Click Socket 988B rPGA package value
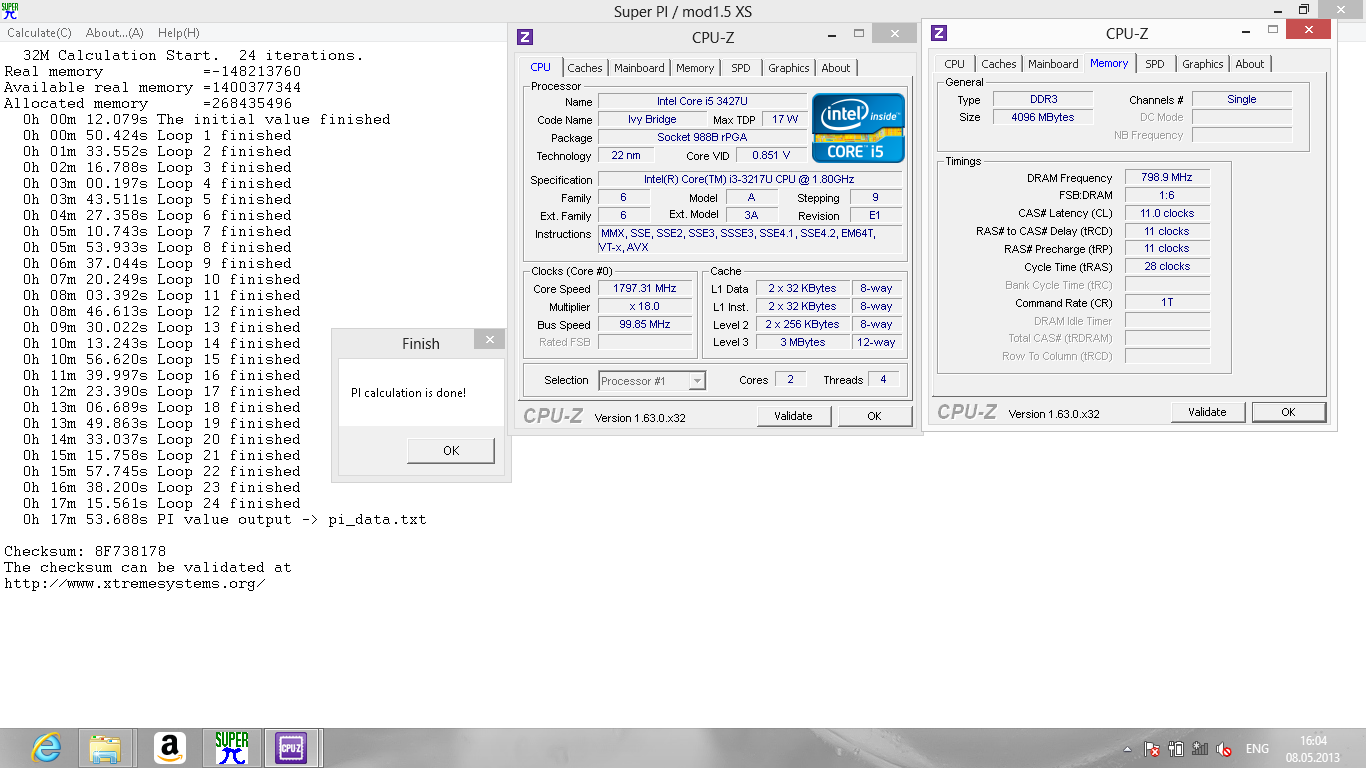The image size is (1366, 768). 702,138
